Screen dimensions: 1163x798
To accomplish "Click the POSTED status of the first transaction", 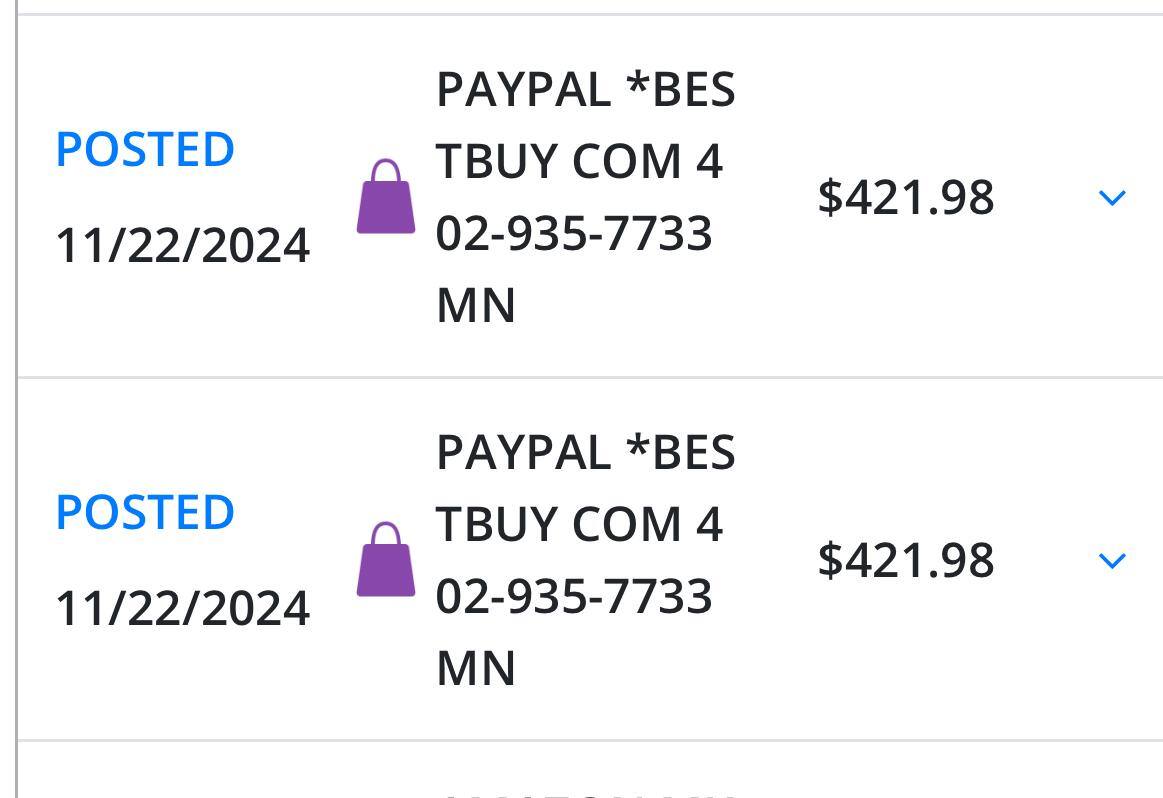I will [x=145, y=149].
